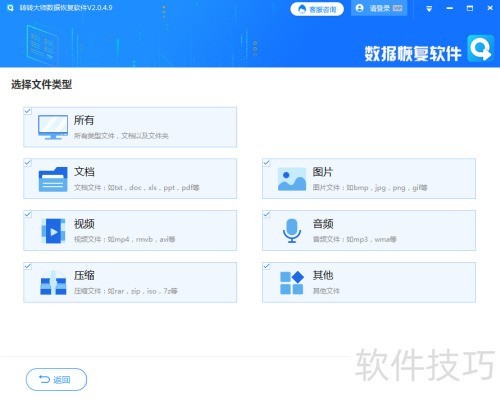Screen dimensions: 500x402
Task: Click the folder icon for 文档
Action: point(53,179)
